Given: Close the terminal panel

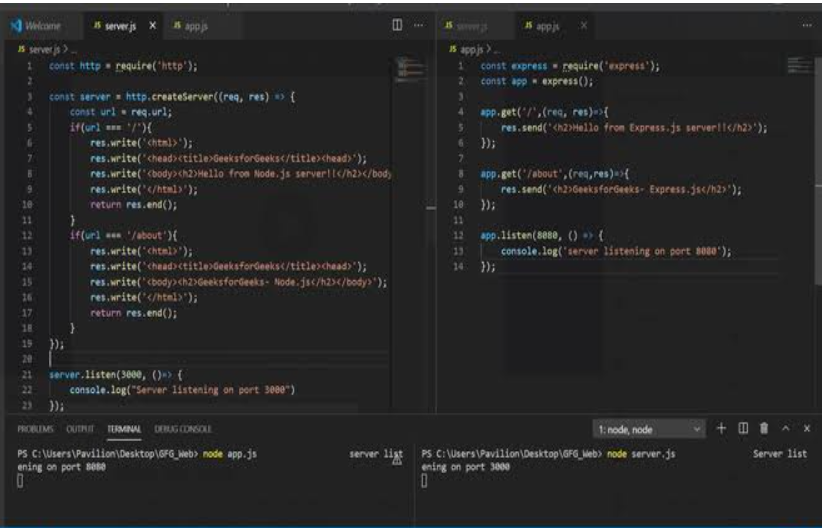Looking at the screenshot, I should pos(806,428).
